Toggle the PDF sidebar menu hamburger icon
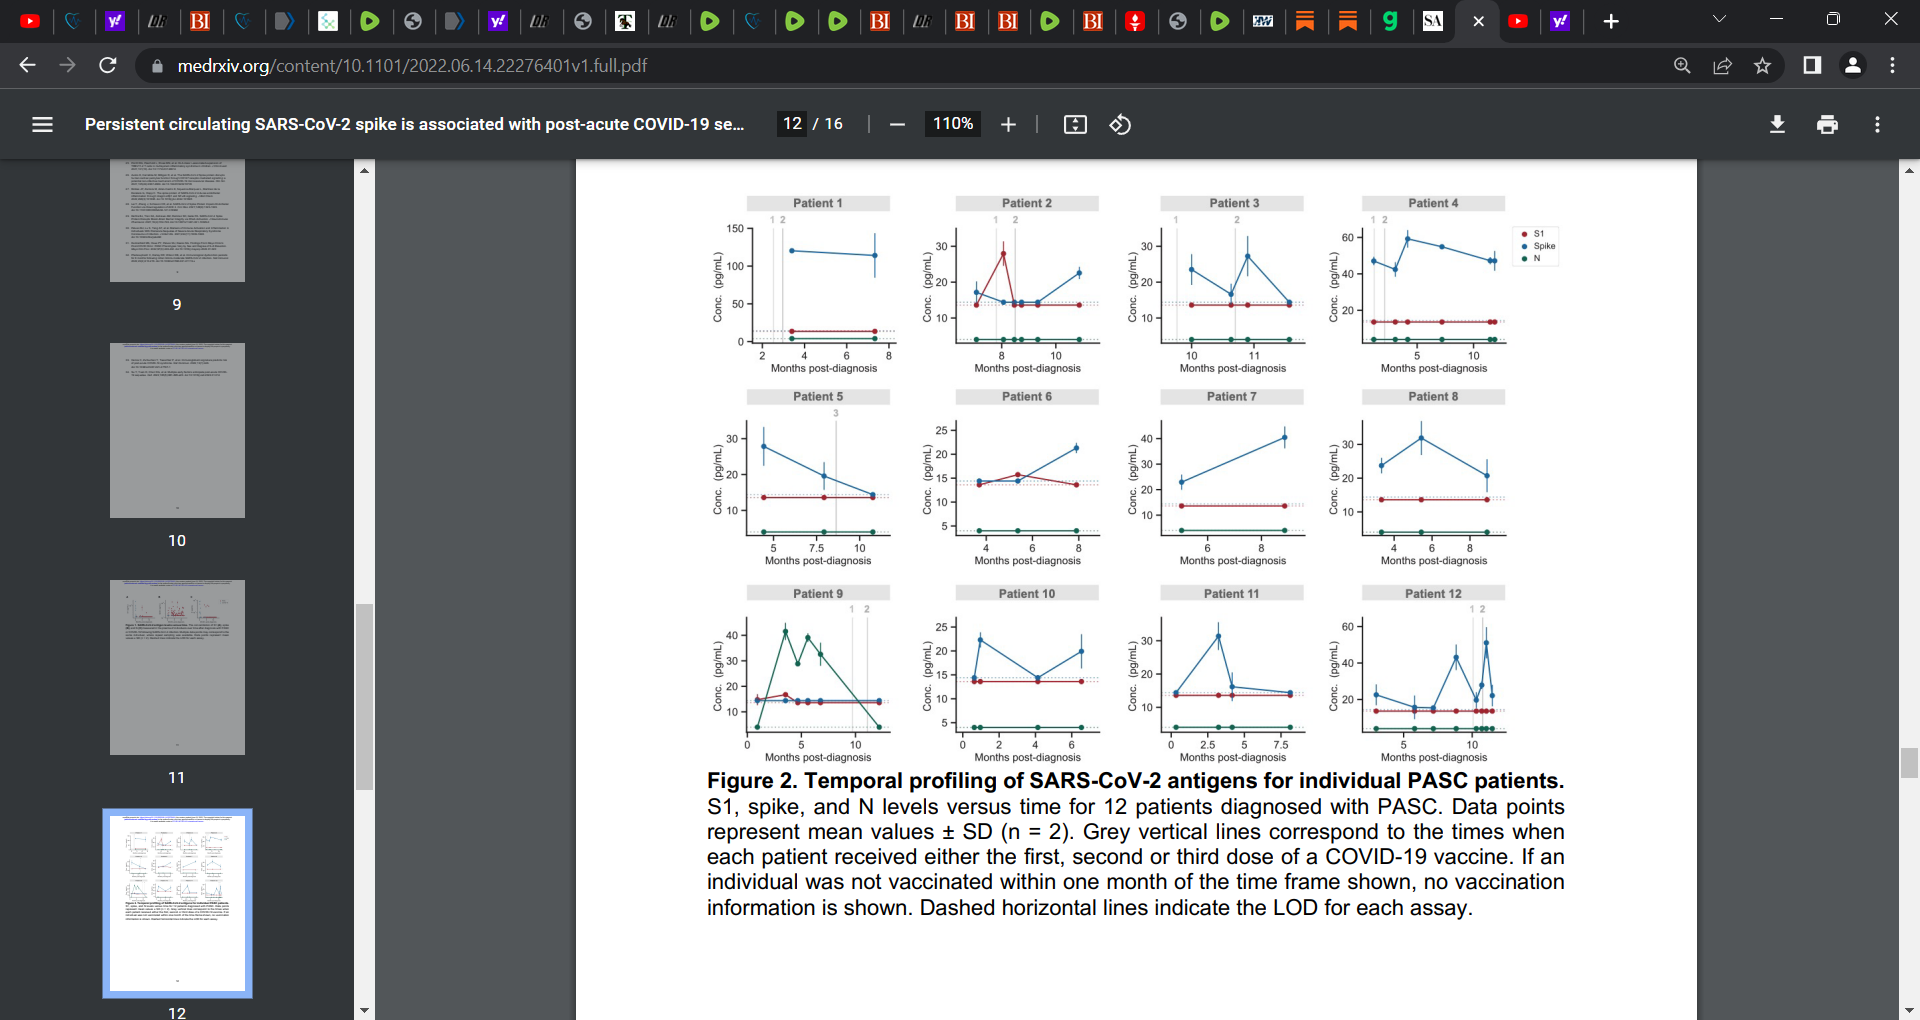Image resolution: width=1920 pixels, height=1020 pixels. point(42,124)
